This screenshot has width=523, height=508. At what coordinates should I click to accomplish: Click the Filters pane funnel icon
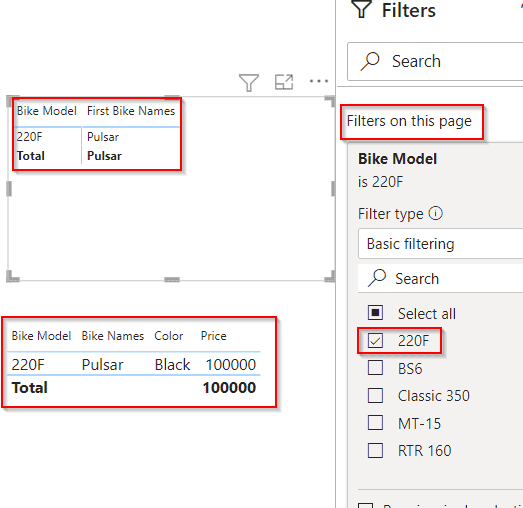click(x=362, y=9)
